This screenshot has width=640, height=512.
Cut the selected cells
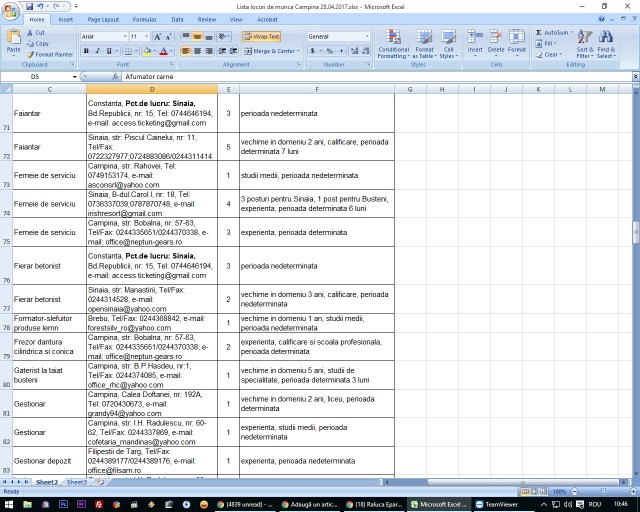coord(36,33)
